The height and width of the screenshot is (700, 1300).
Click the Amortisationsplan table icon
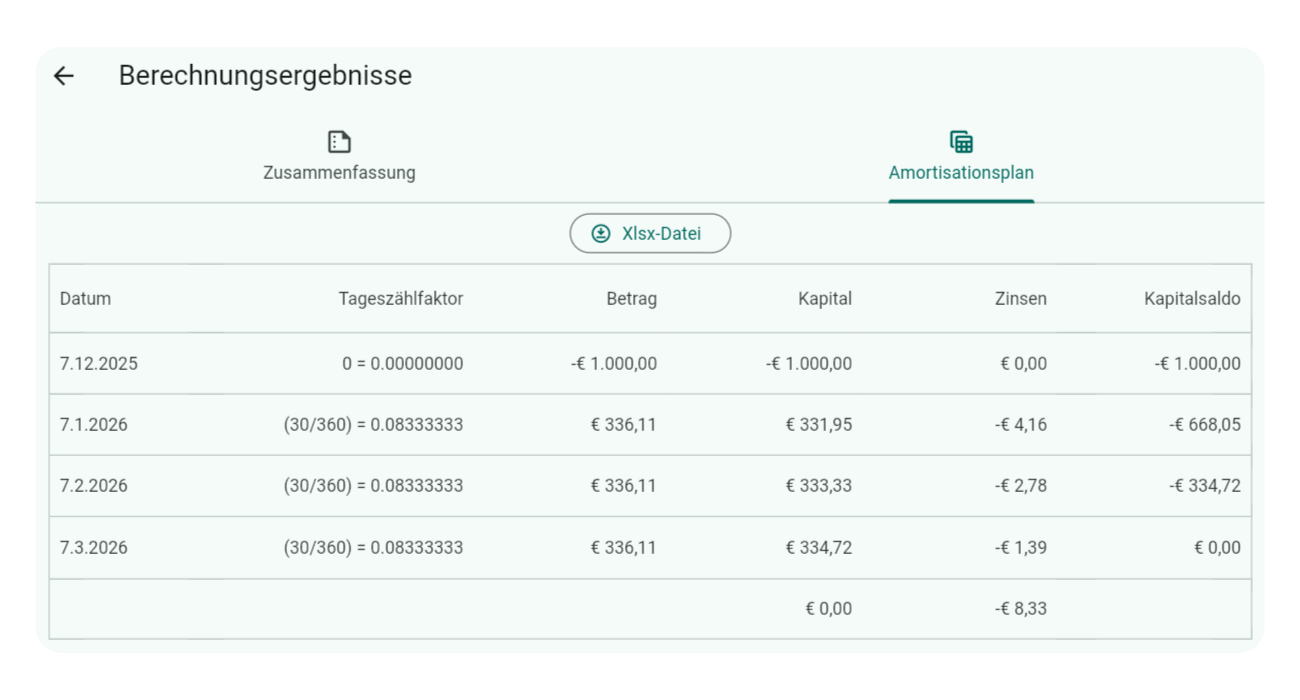pos(961,142)
